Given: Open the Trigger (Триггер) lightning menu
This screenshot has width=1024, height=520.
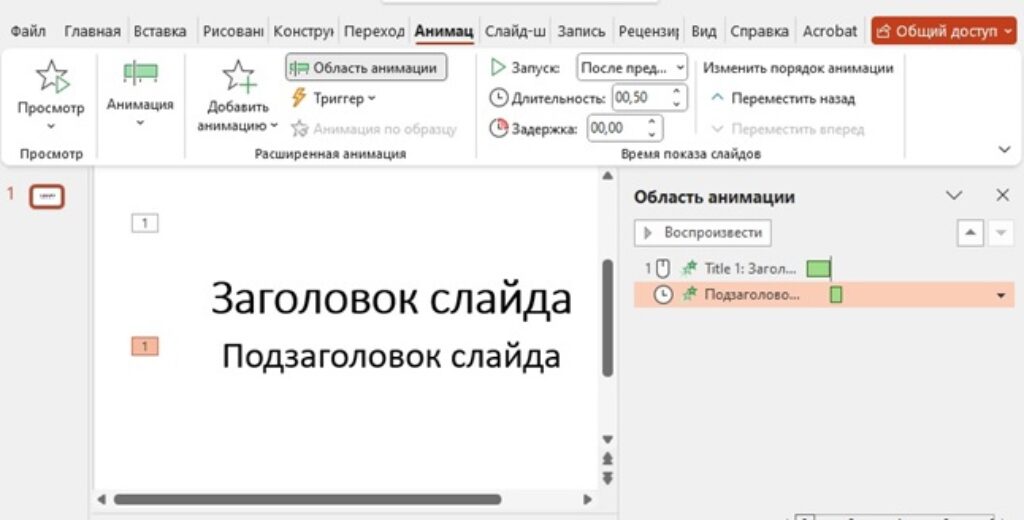Looking at the screenshot, I should coord(332,98).
